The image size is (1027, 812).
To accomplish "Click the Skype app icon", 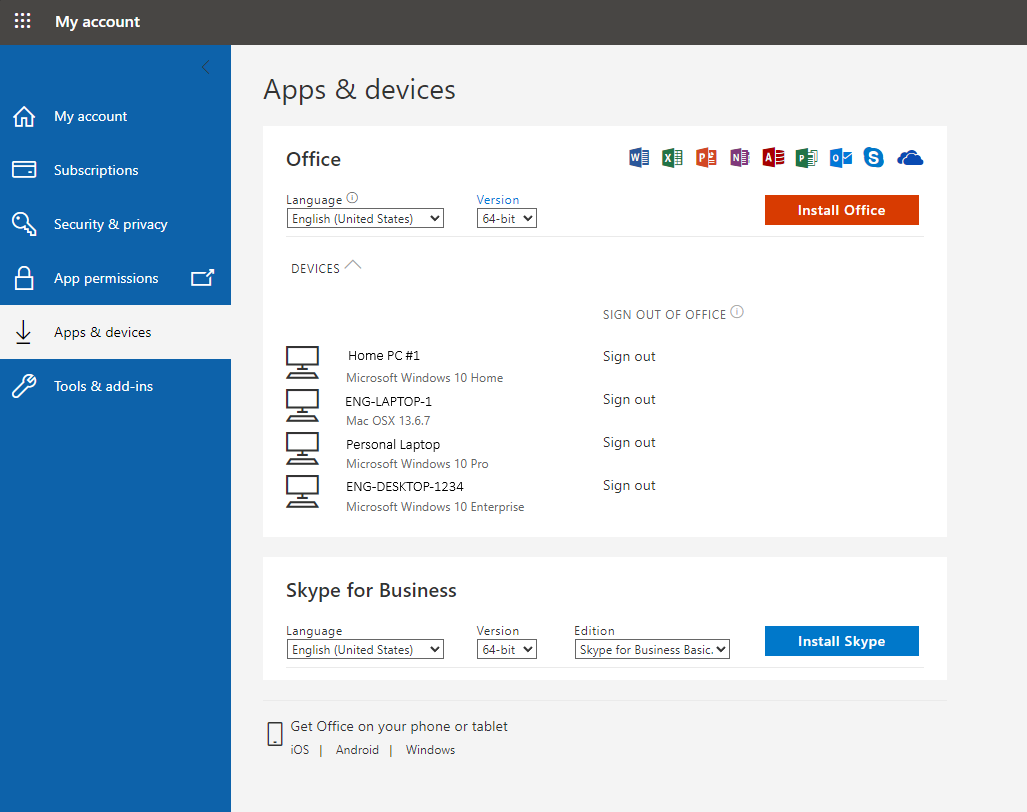I will [x=874, y=158].
